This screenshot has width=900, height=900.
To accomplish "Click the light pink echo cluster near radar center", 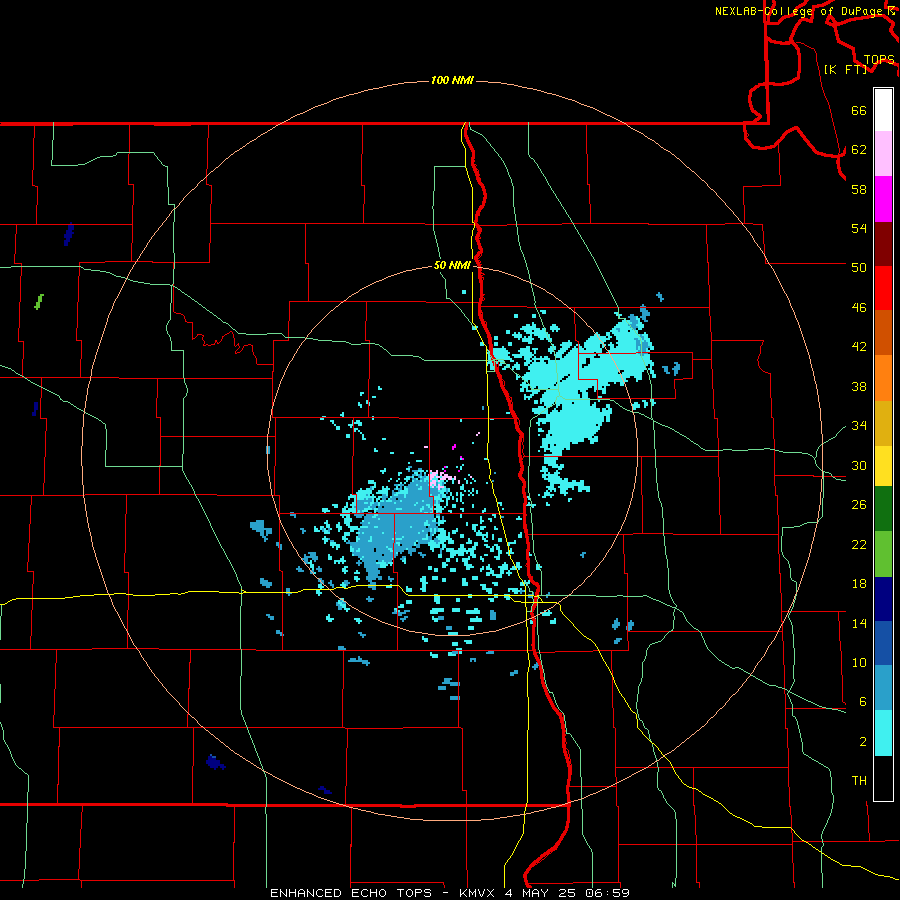I will point(441,478).
